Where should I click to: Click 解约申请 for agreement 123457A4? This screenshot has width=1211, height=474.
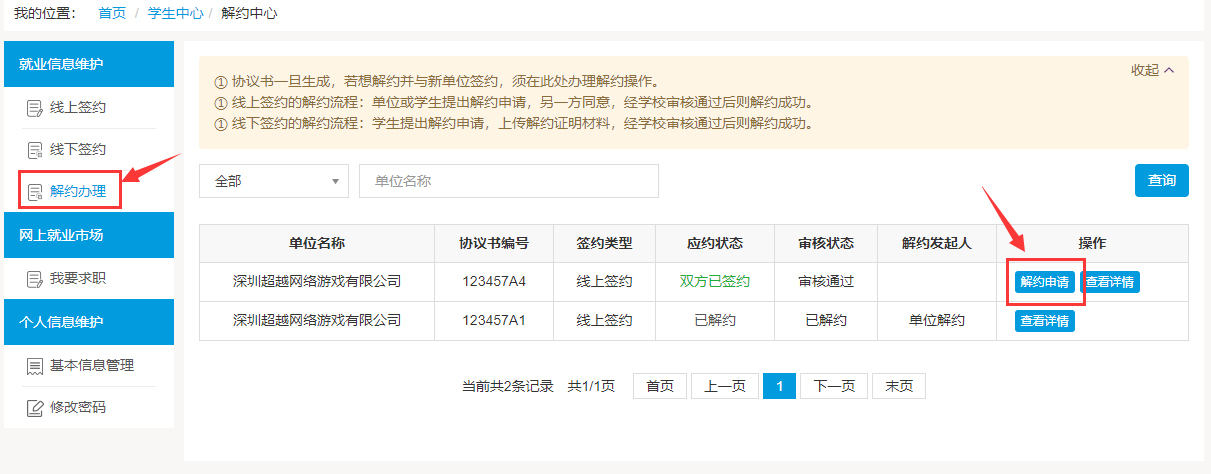1044,282
